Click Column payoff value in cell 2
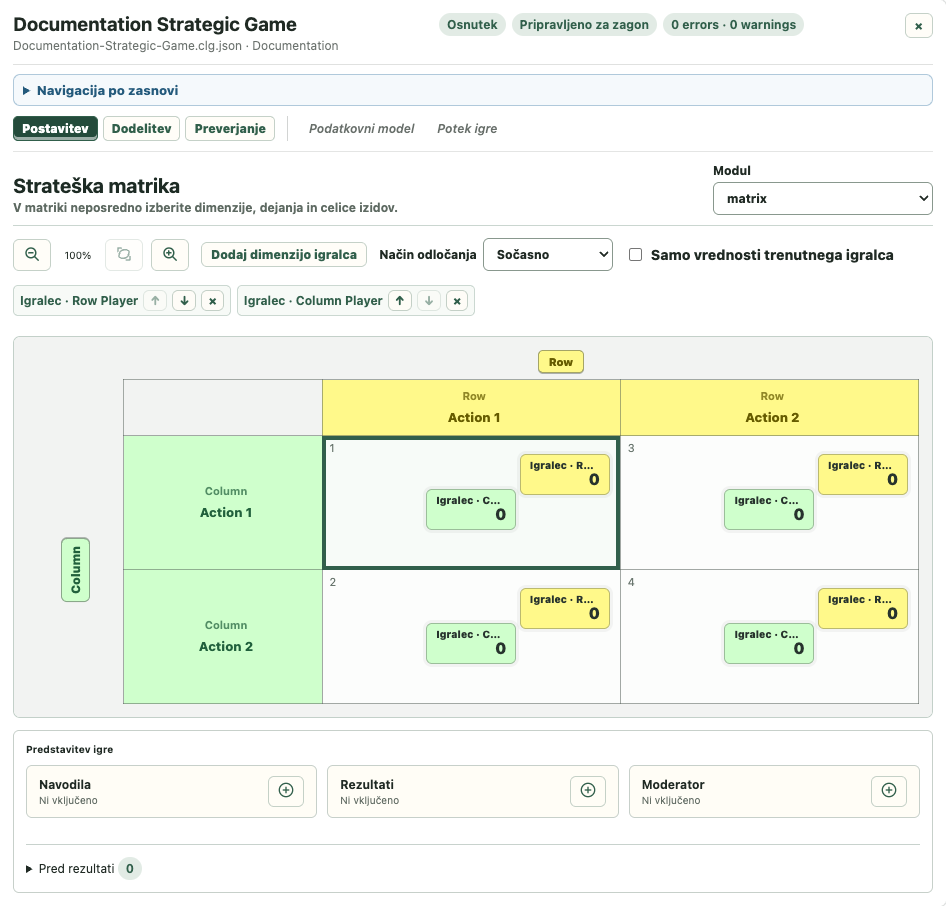The height and width of the screenshot is (906, 946). (471, 643)
